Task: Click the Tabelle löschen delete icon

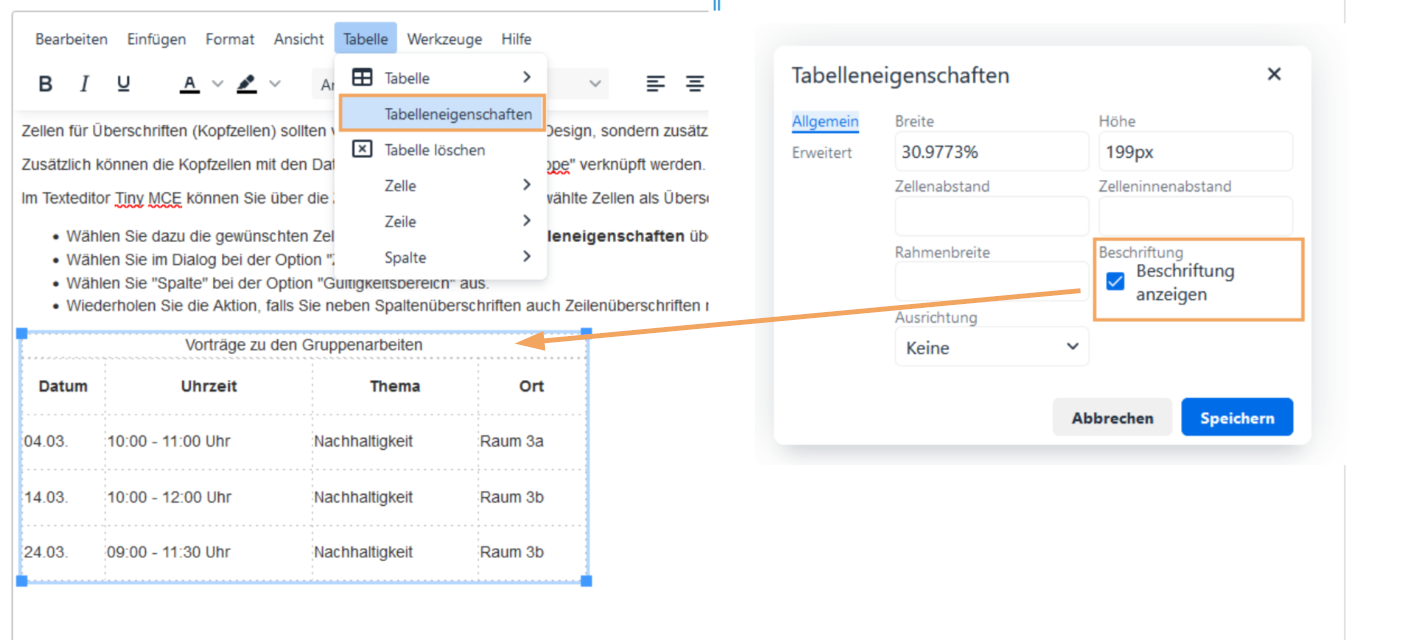Action: [x=362, y=149]
